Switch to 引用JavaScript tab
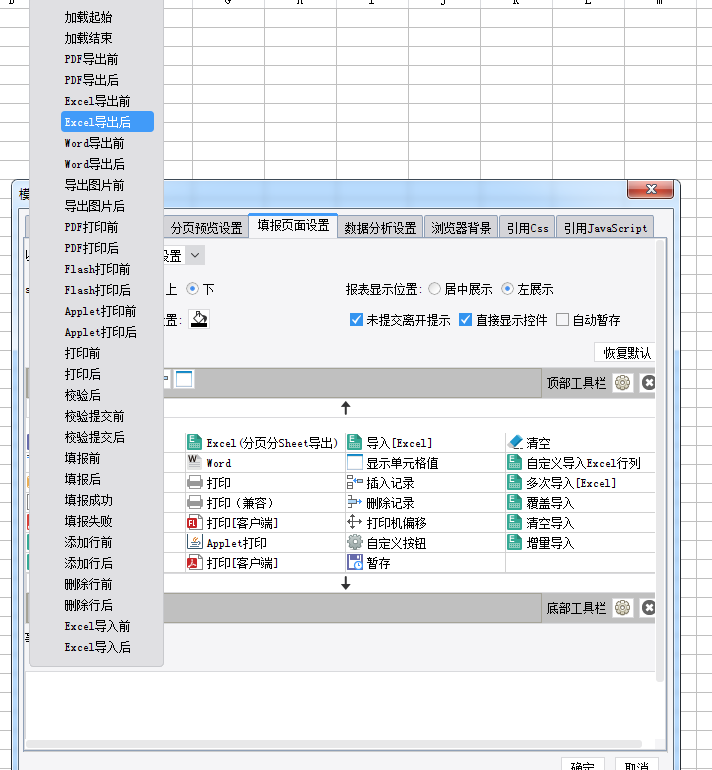 pos(605,228)
